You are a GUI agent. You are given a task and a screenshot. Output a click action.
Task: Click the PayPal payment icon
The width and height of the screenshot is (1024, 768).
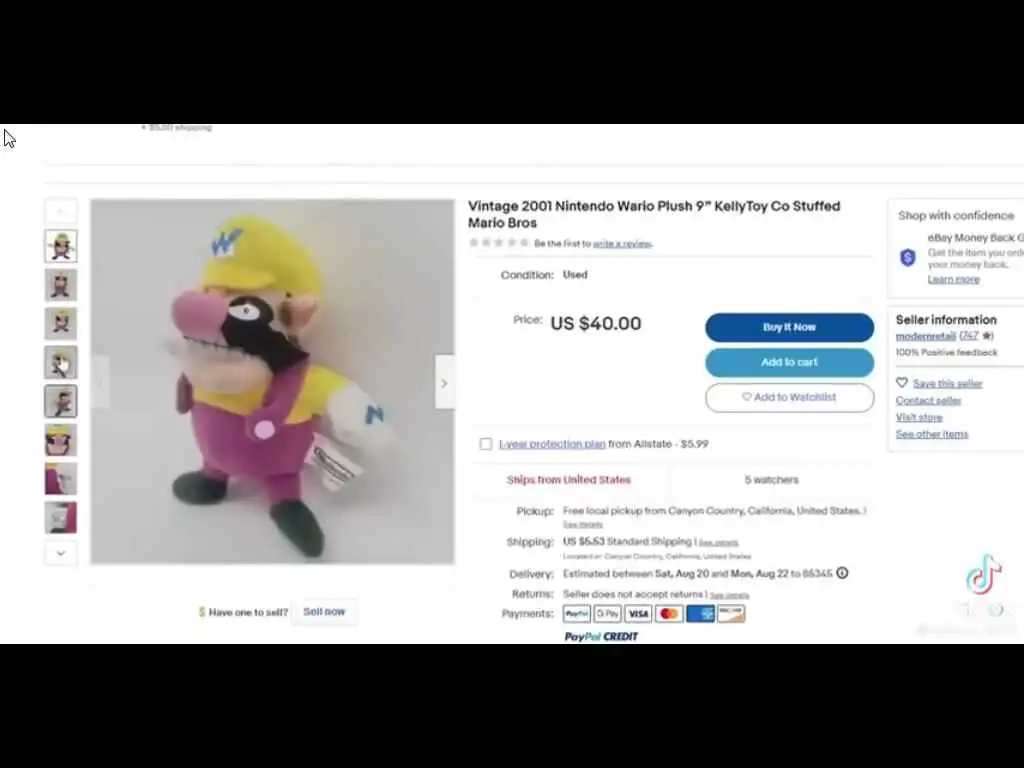pyautogui.click(x=577, y=614)
